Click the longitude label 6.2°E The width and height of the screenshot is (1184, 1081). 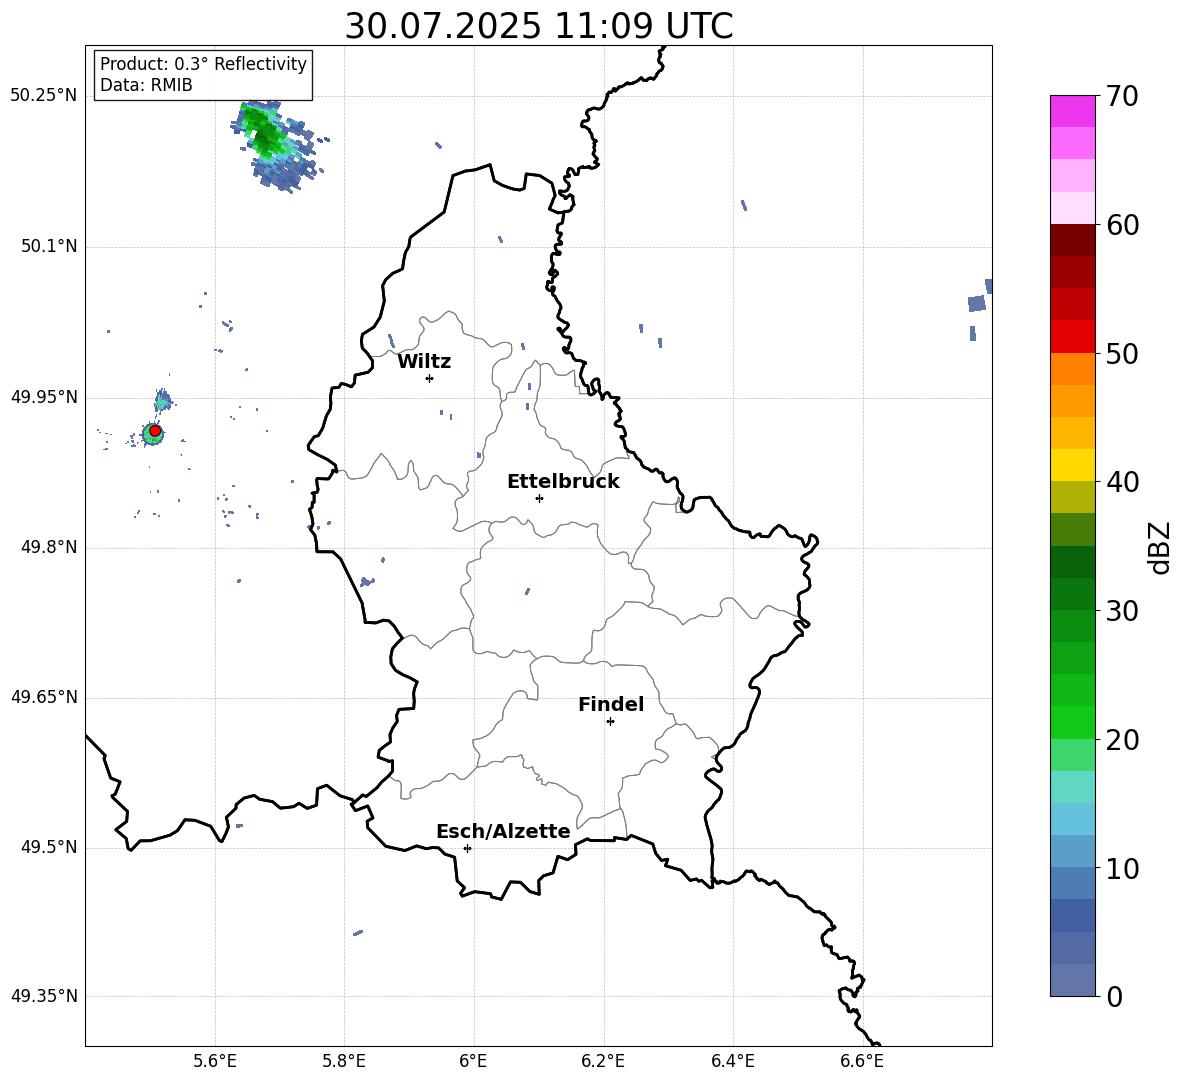click(603, 1061)
